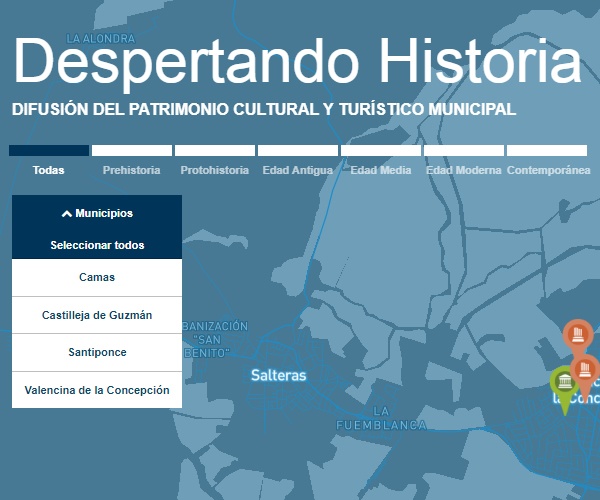Click the green museum map marker
The image size is (600, 500).
(564, 385)
